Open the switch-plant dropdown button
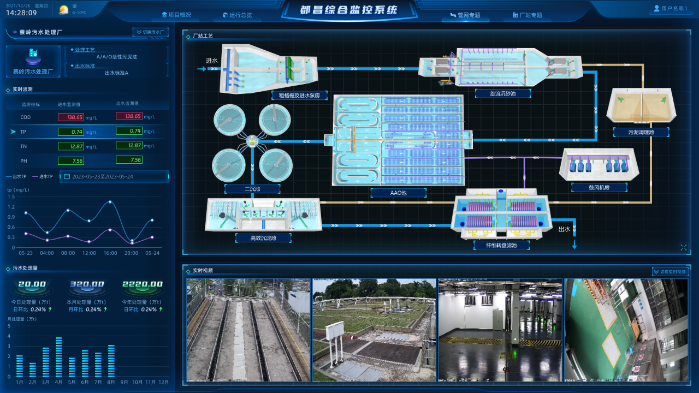 coord(151,32)
